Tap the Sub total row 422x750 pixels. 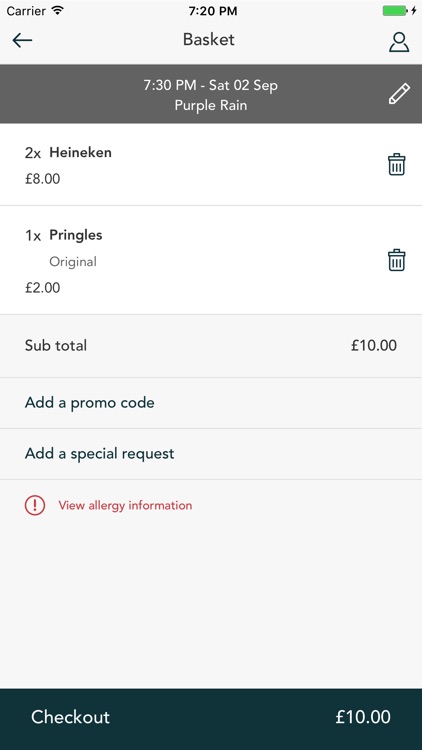point(211,346)
